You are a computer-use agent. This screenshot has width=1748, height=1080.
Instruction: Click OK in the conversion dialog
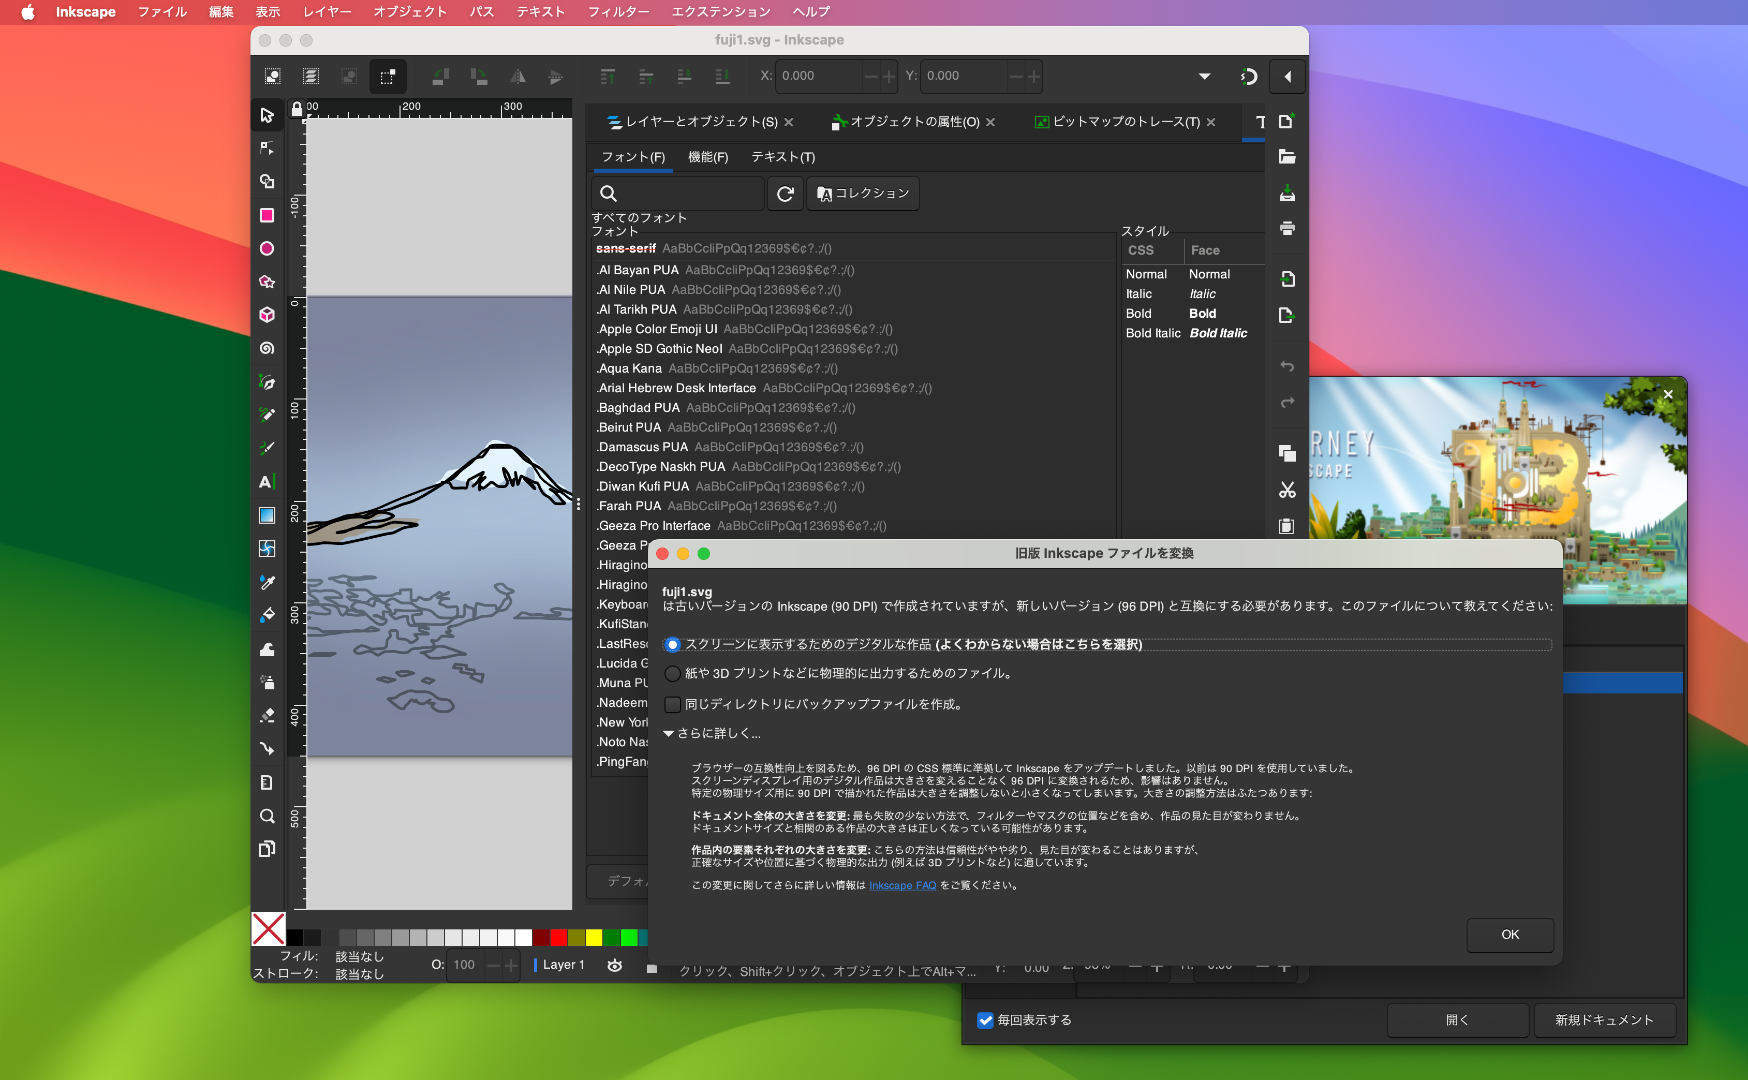(x=1509, y=935)
